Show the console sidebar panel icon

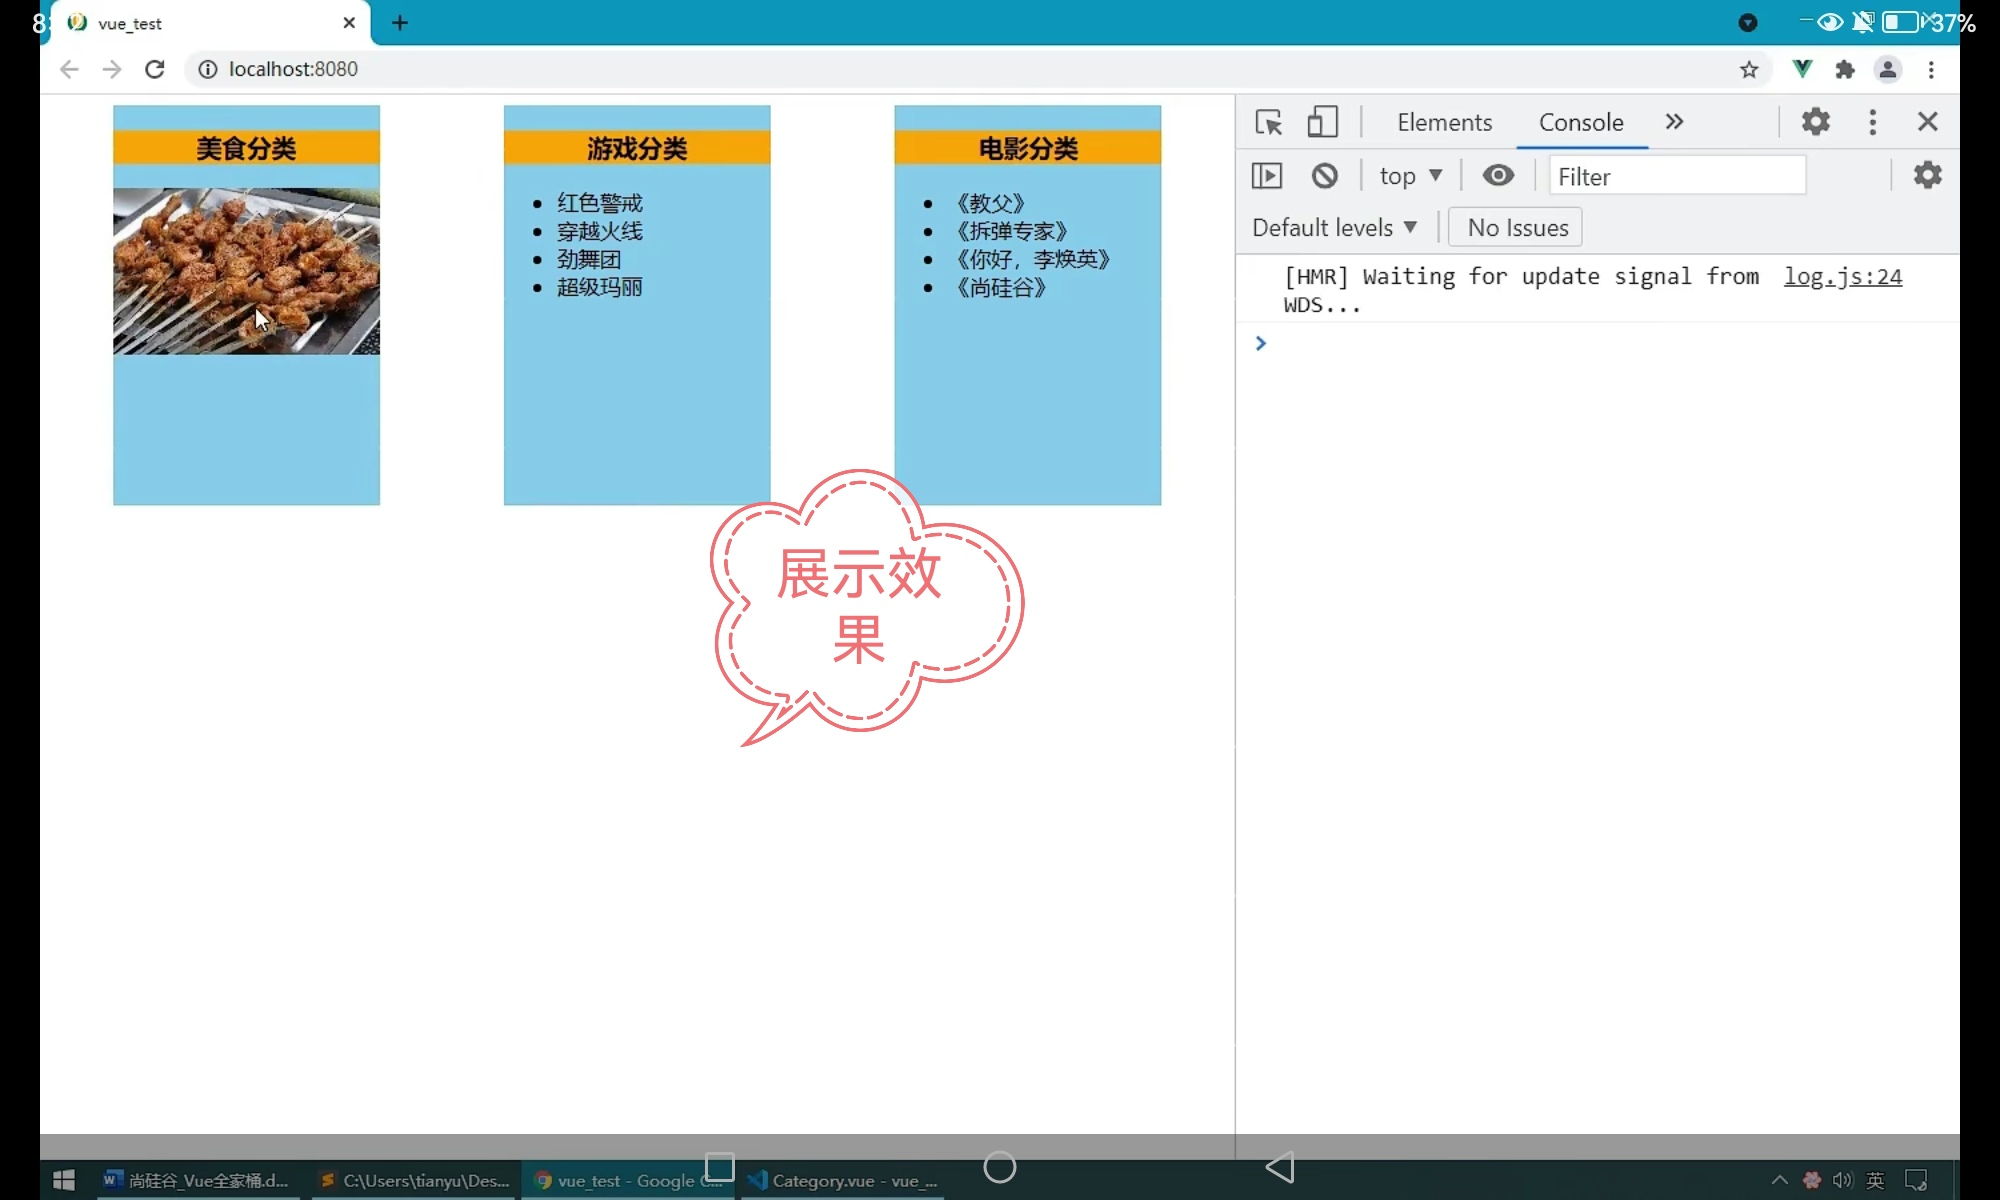pos(1266,176)
